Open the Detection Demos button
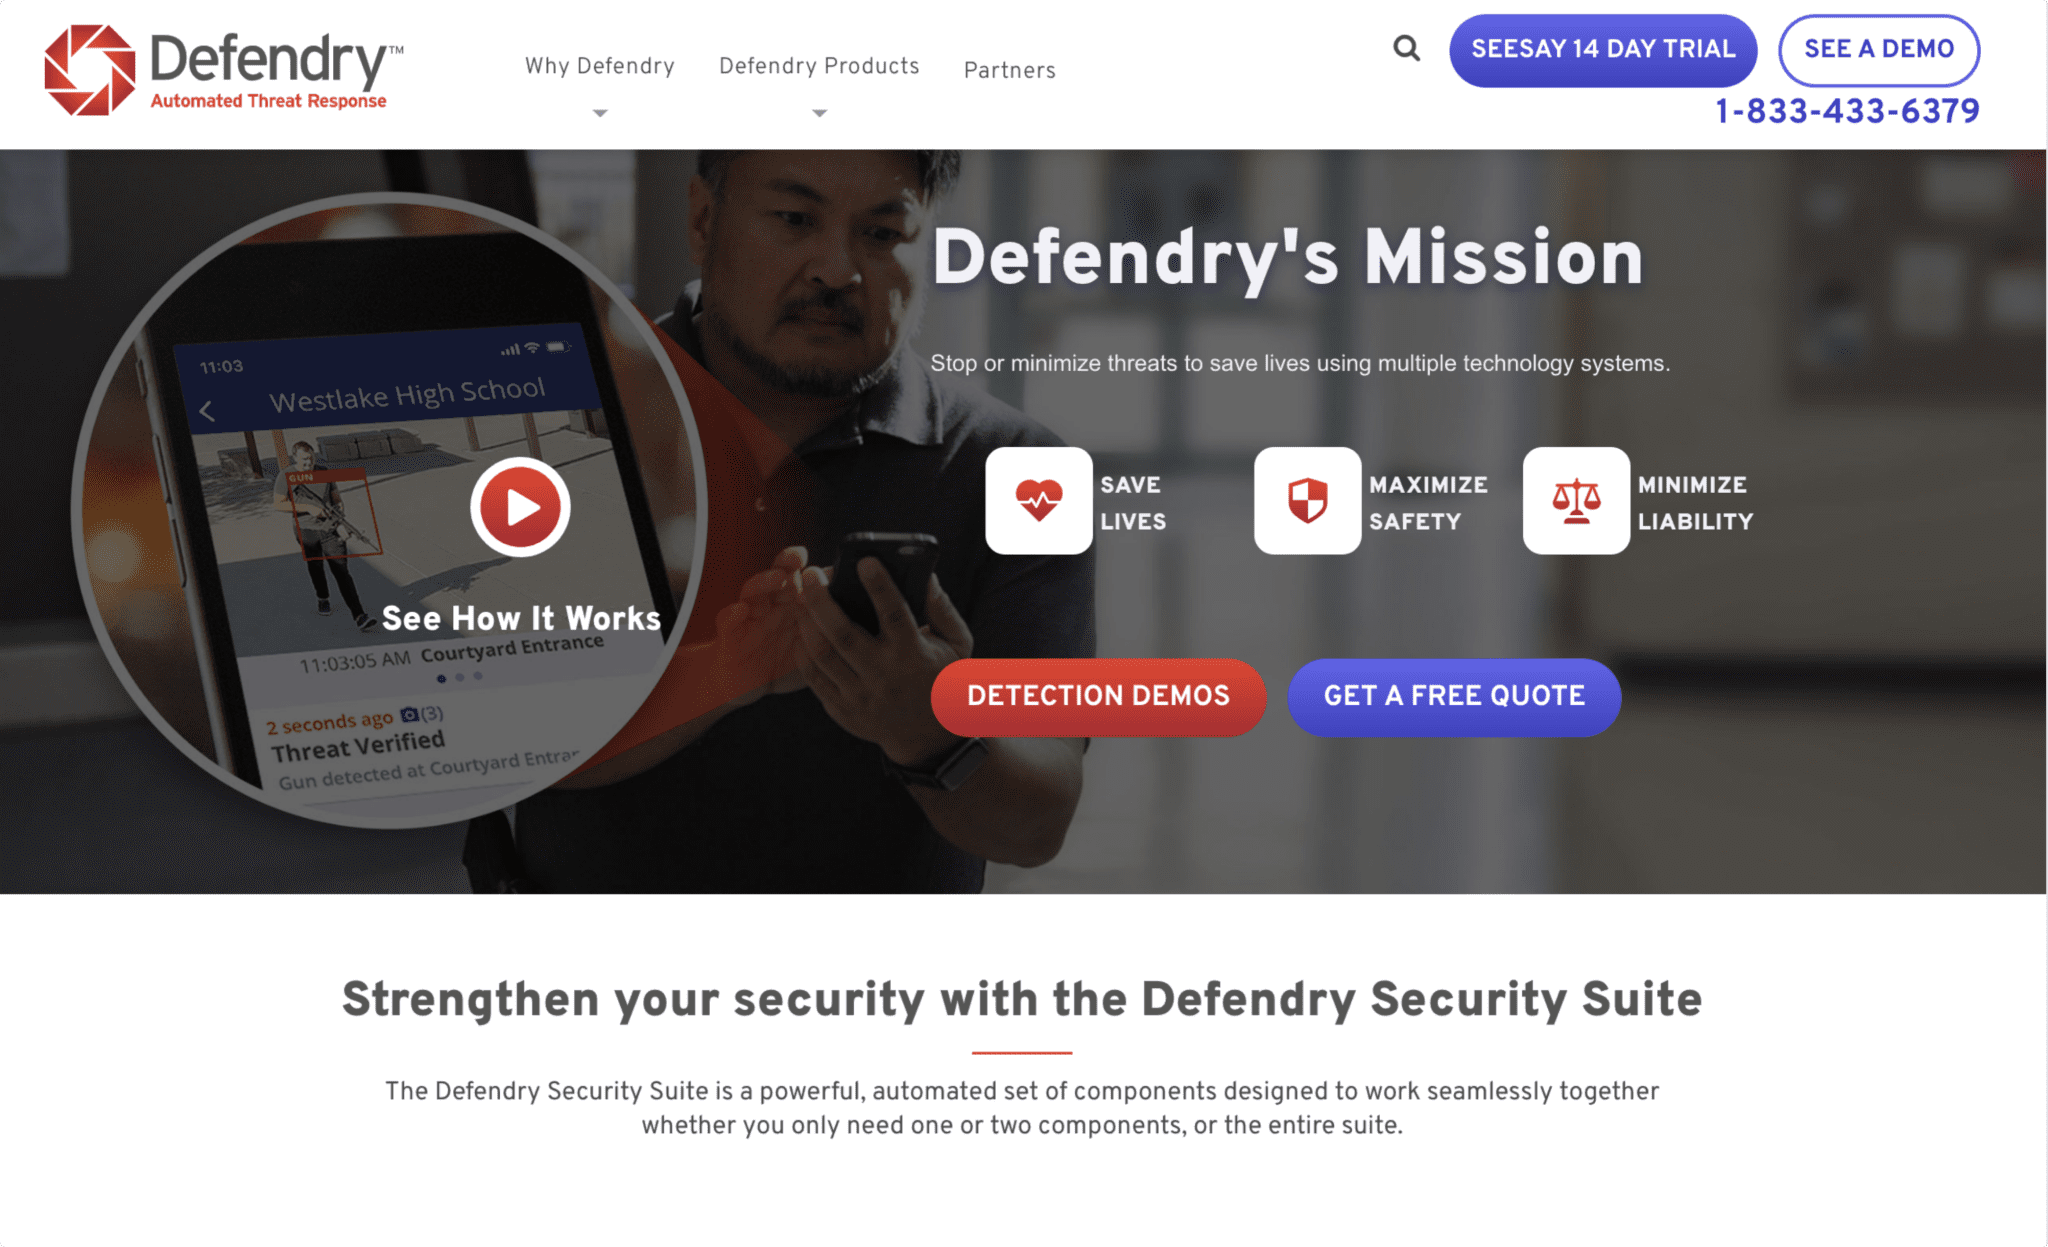Viewport: 2048px width, 1247px height. tap(1098, 697)
